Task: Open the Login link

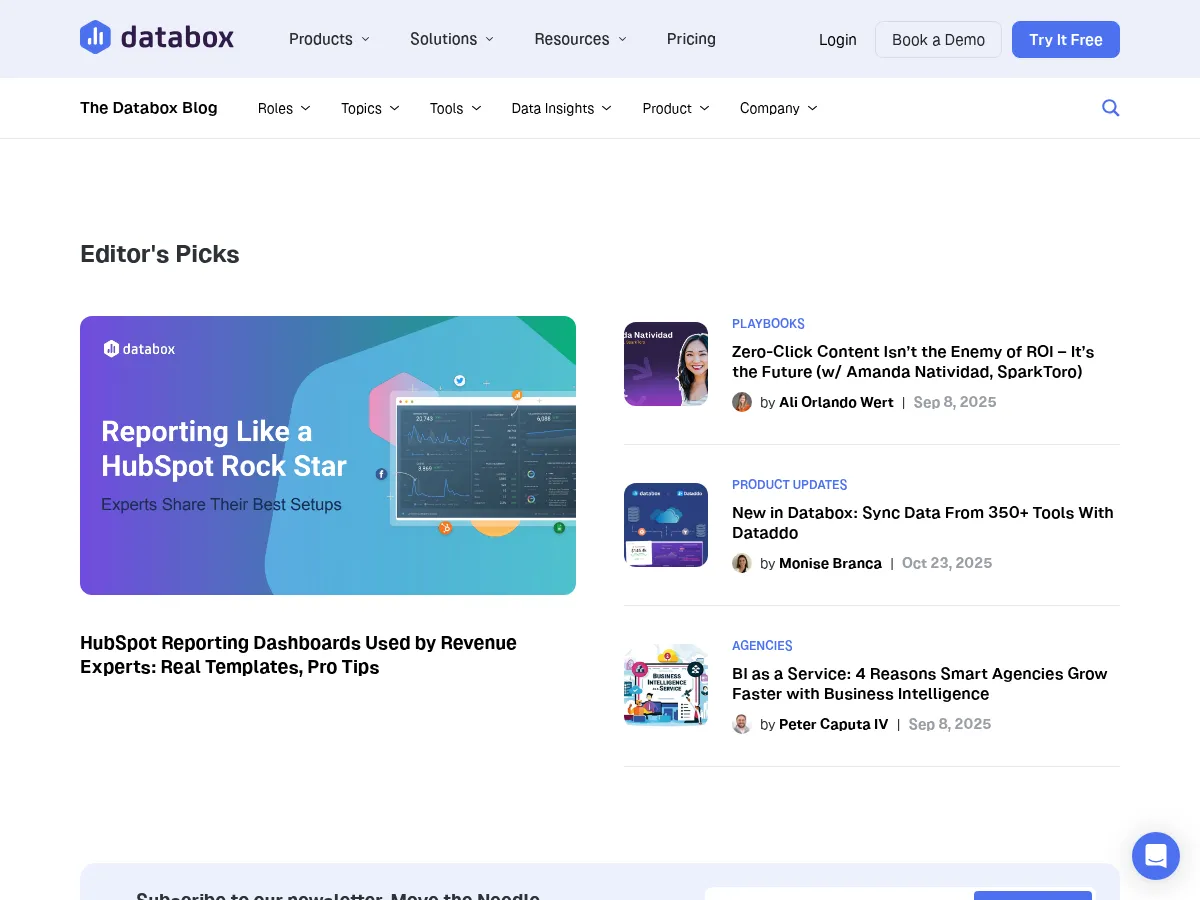Action: 838,39
